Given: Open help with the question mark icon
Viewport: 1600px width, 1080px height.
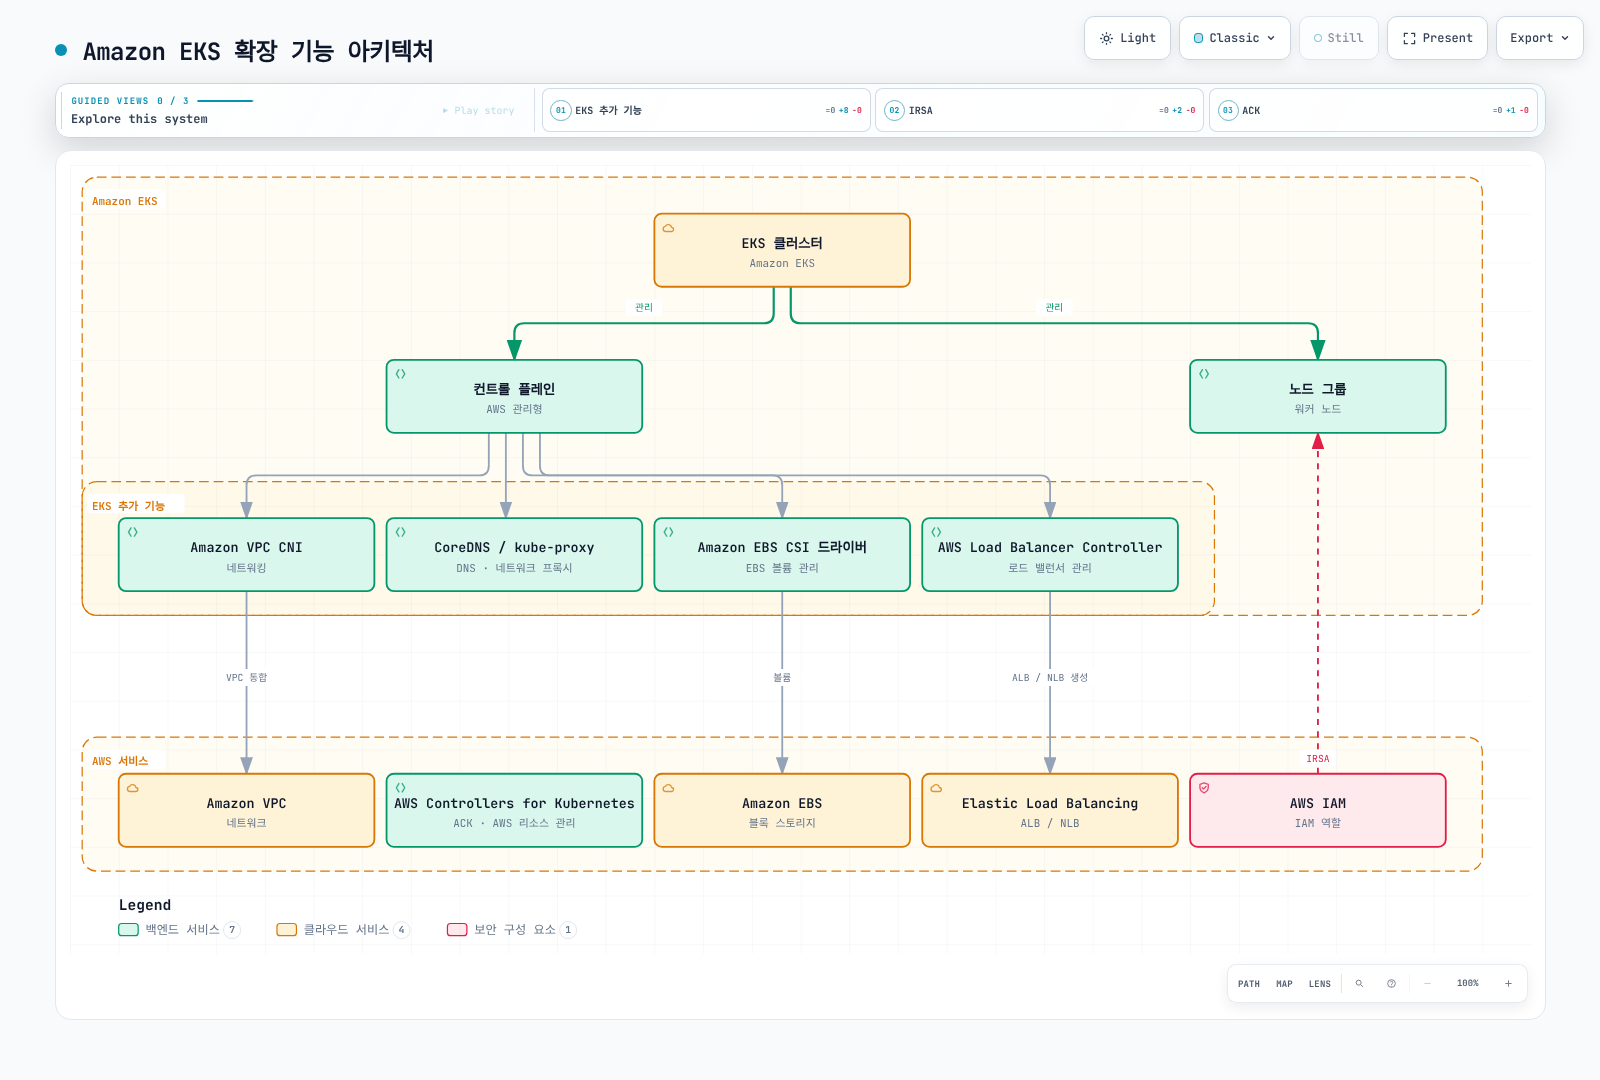Looking at the screenshot, I should click(x=1391, y=984).
